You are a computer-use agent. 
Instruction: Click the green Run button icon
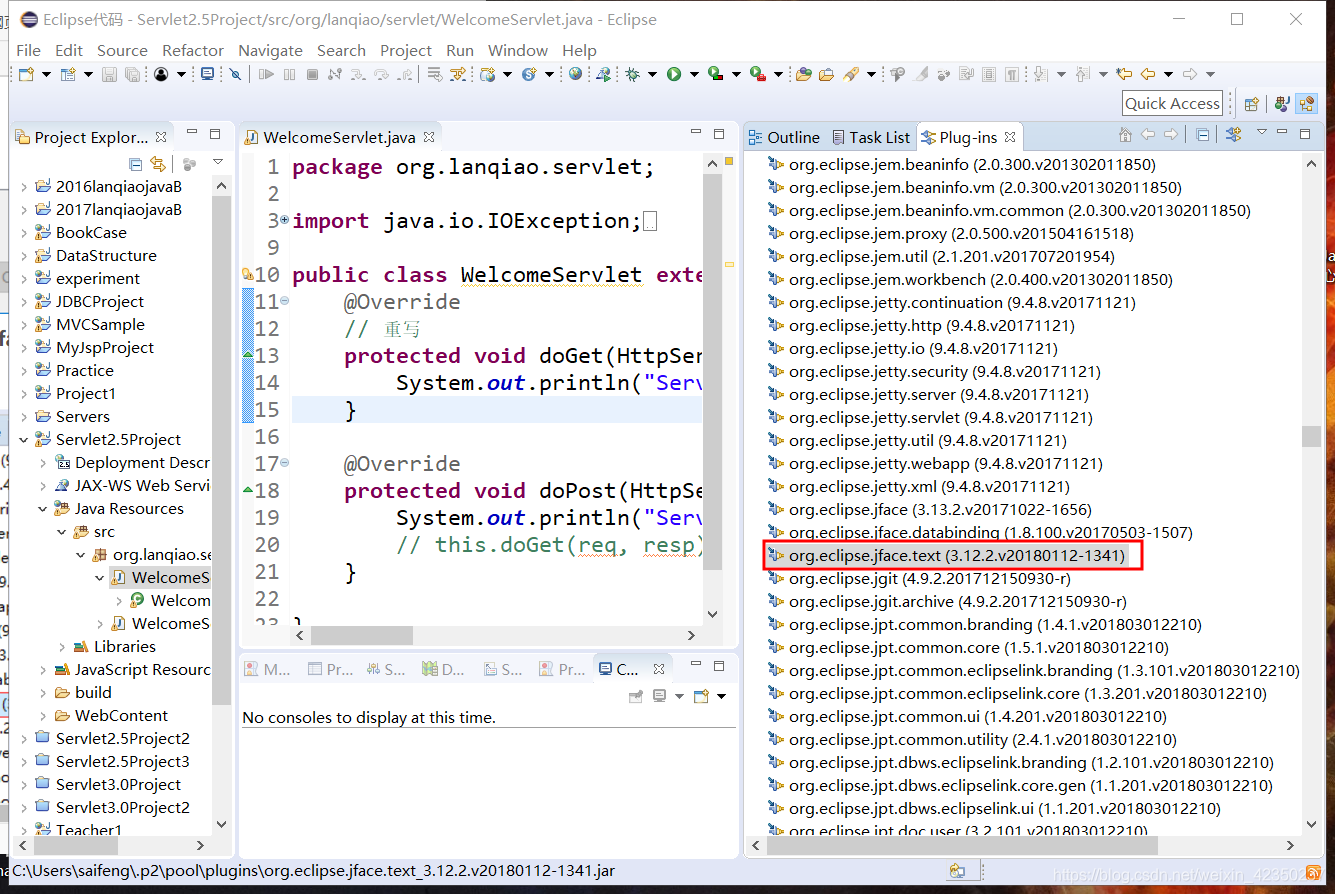coord(674,74)
